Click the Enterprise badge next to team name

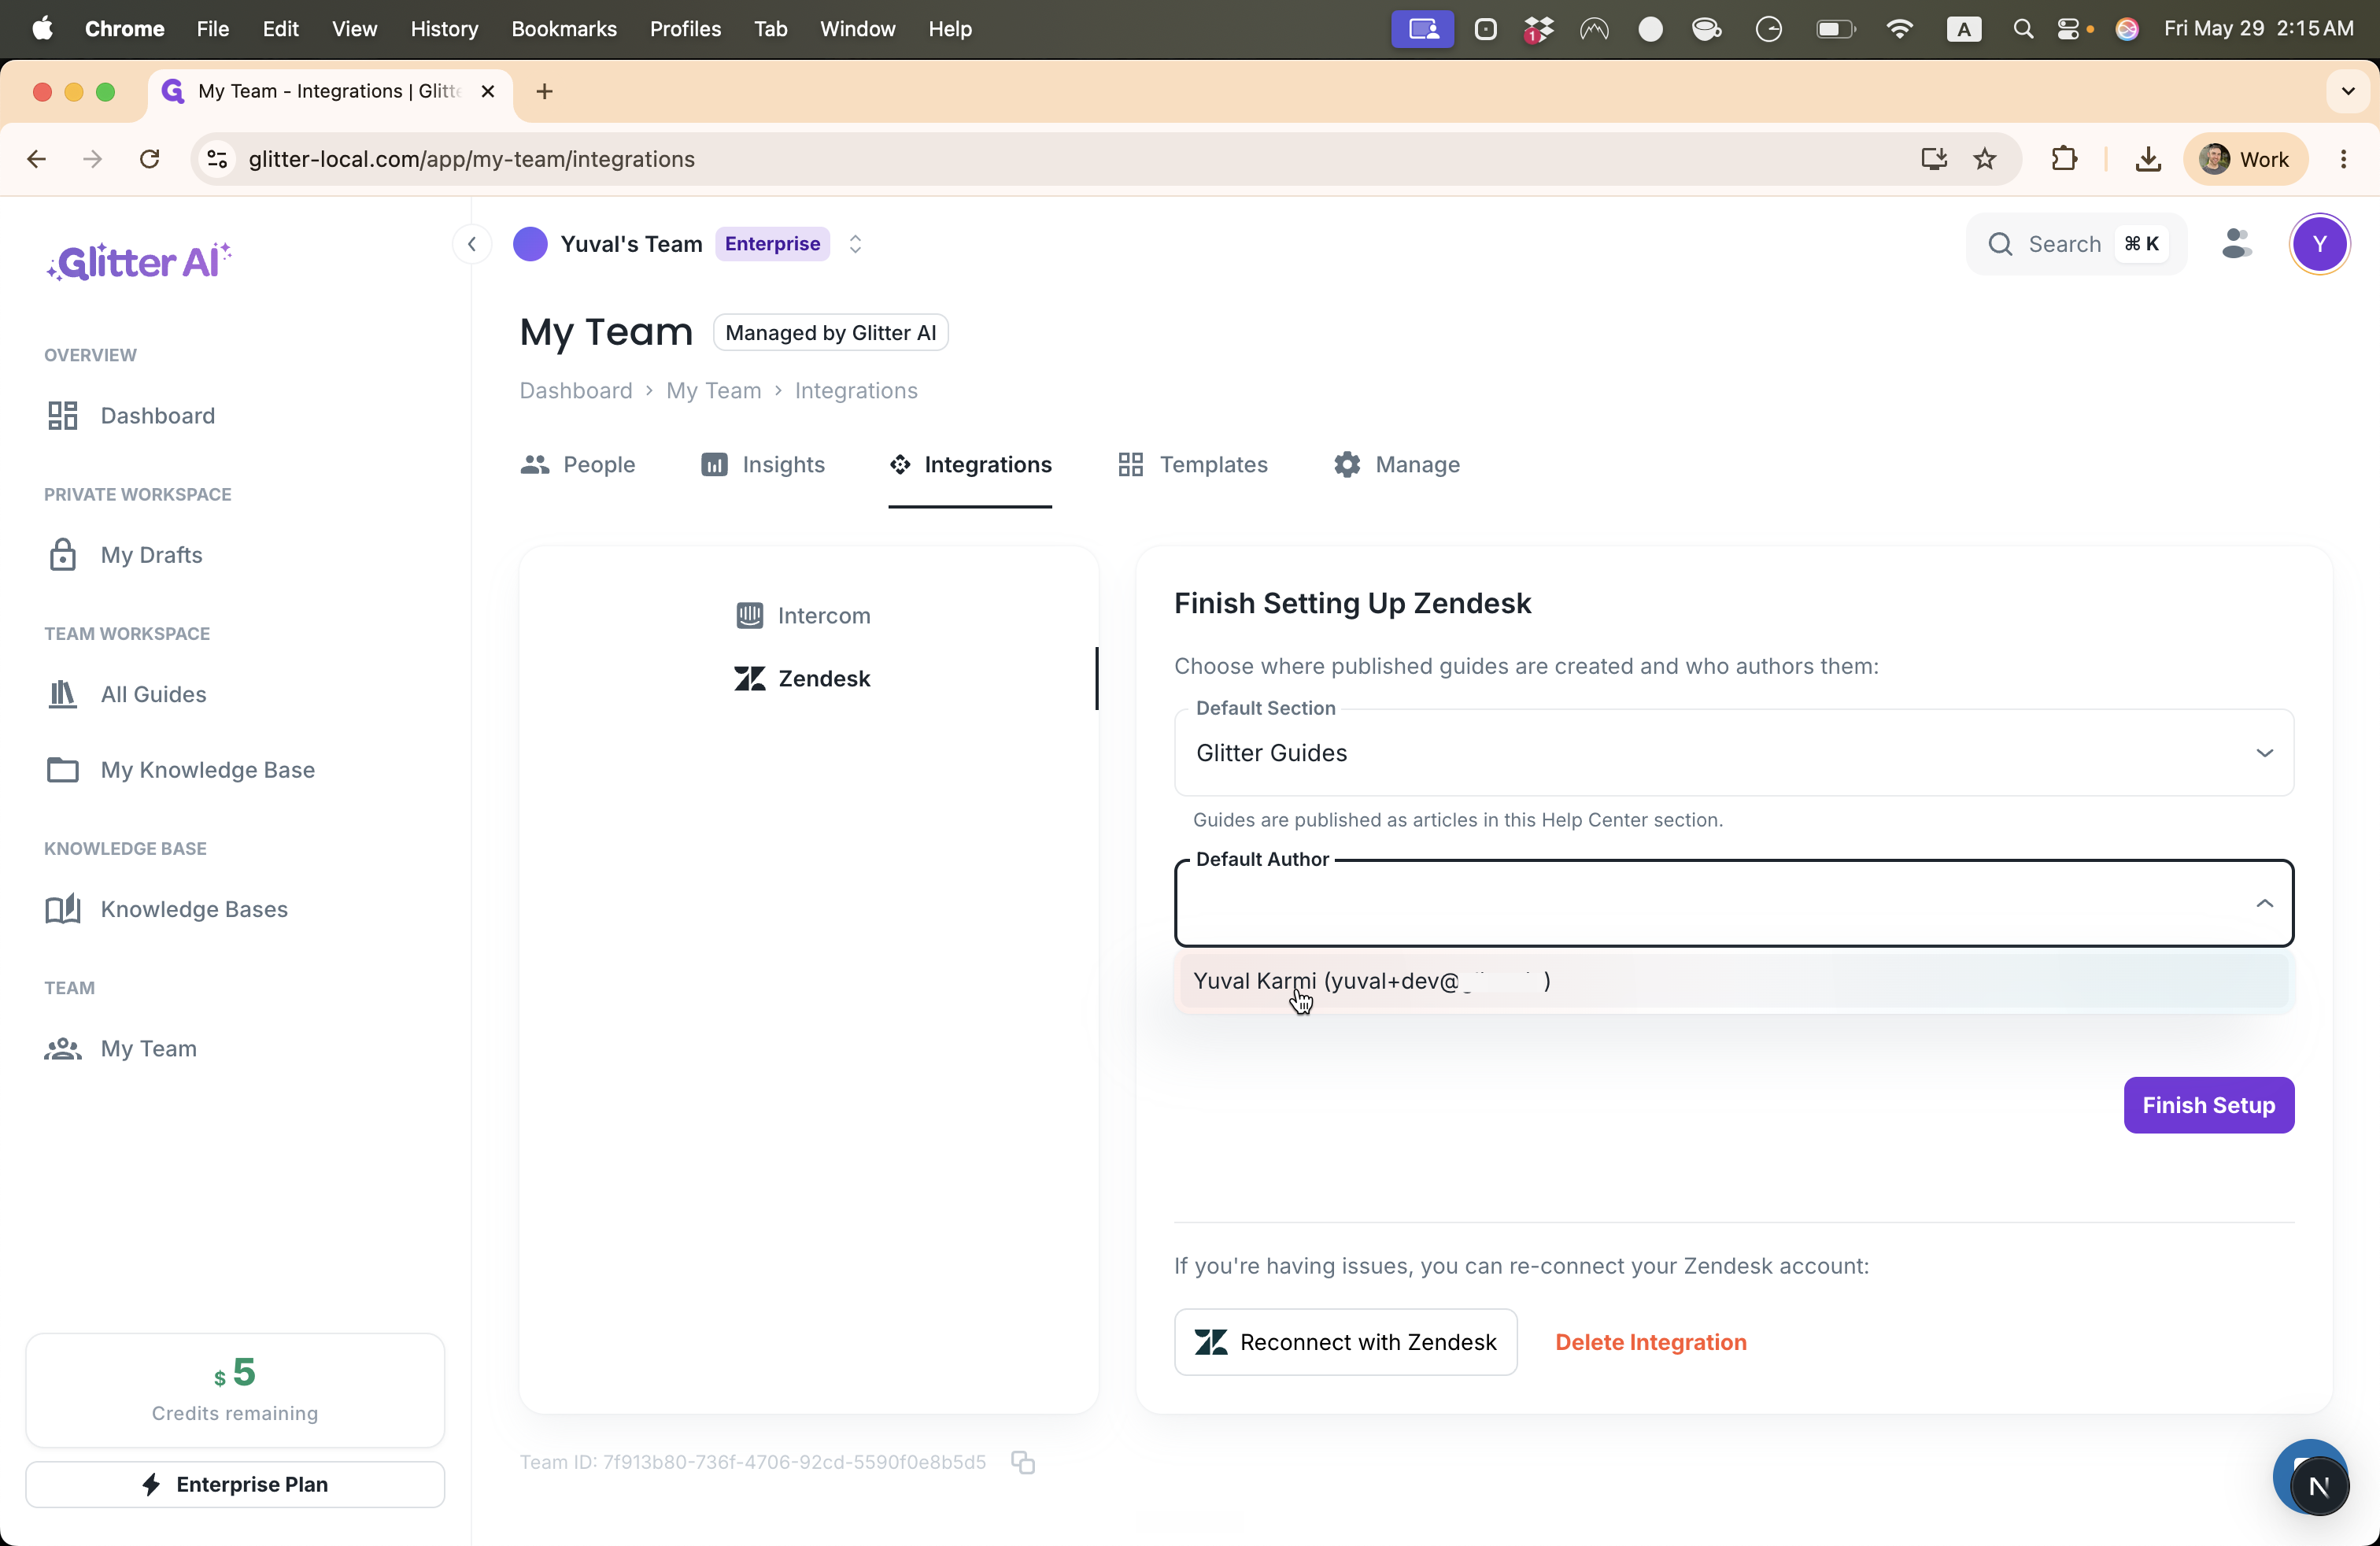coord(772,244)
